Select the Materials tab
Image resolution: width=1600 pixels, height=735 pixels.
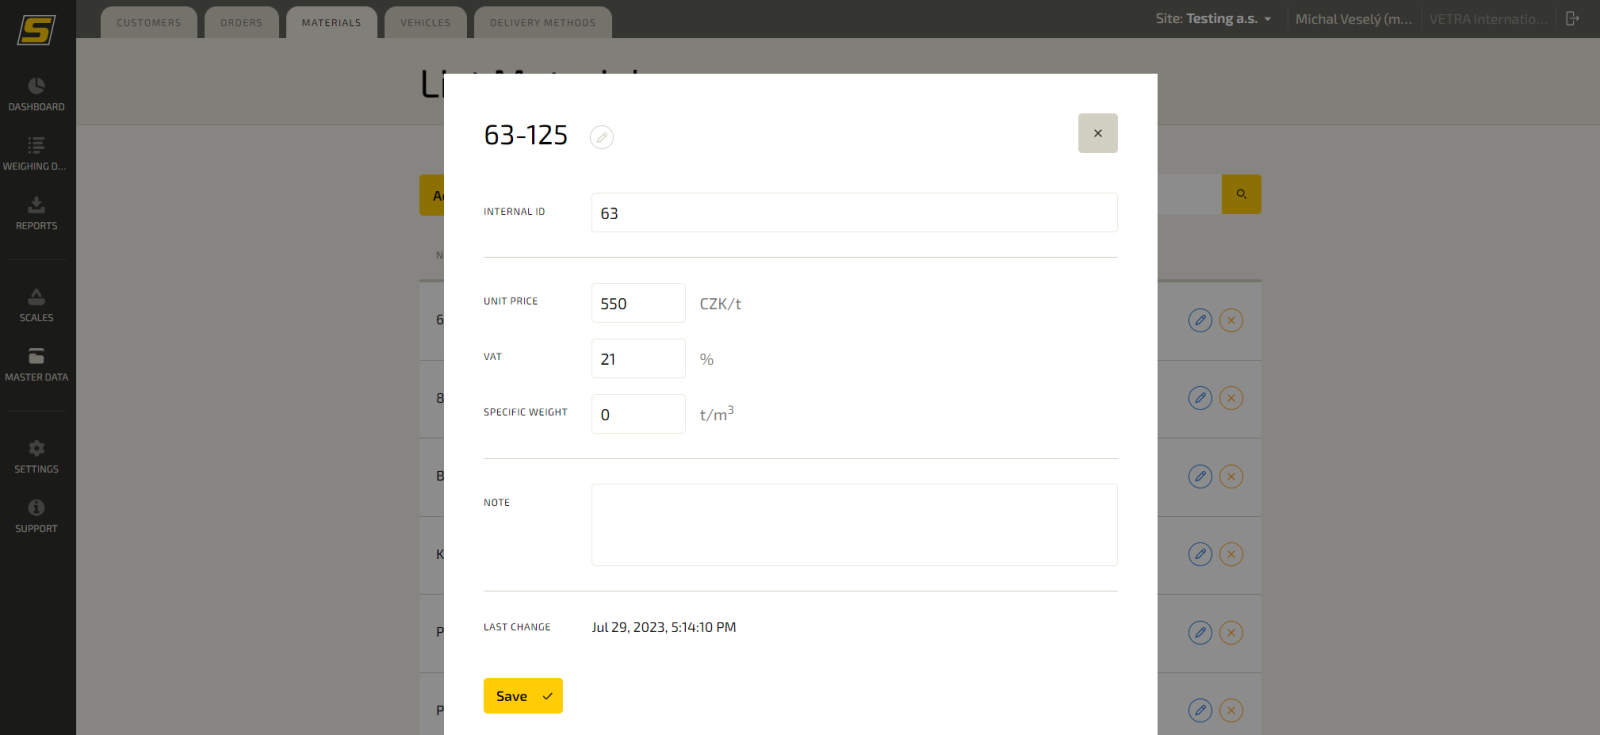(x=331, y=22)
